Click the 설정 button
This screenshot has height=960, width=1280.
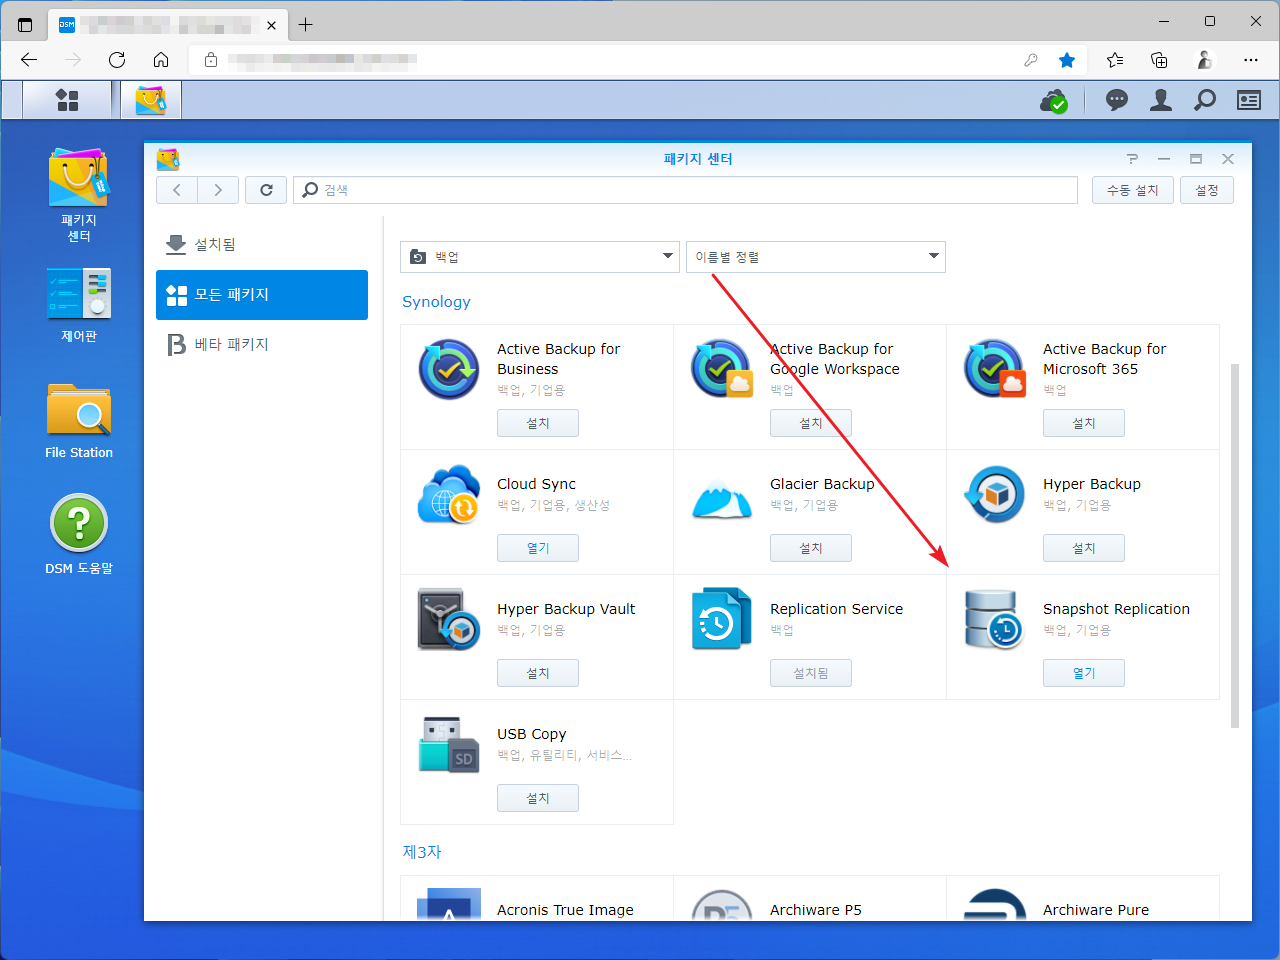1207,190
